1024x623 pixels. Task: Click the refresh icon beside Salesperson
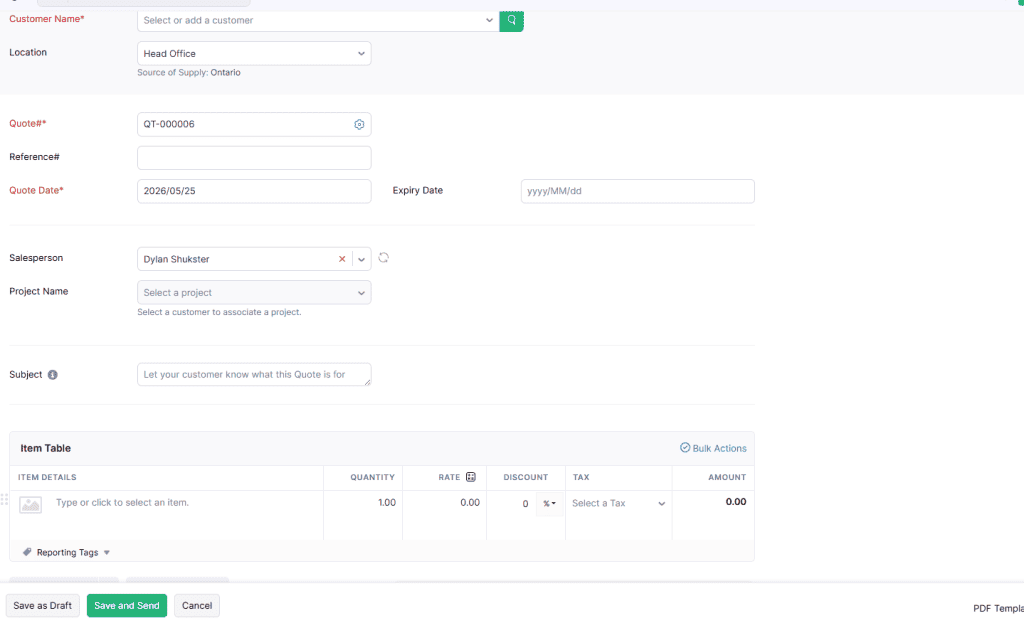point(383,258)
